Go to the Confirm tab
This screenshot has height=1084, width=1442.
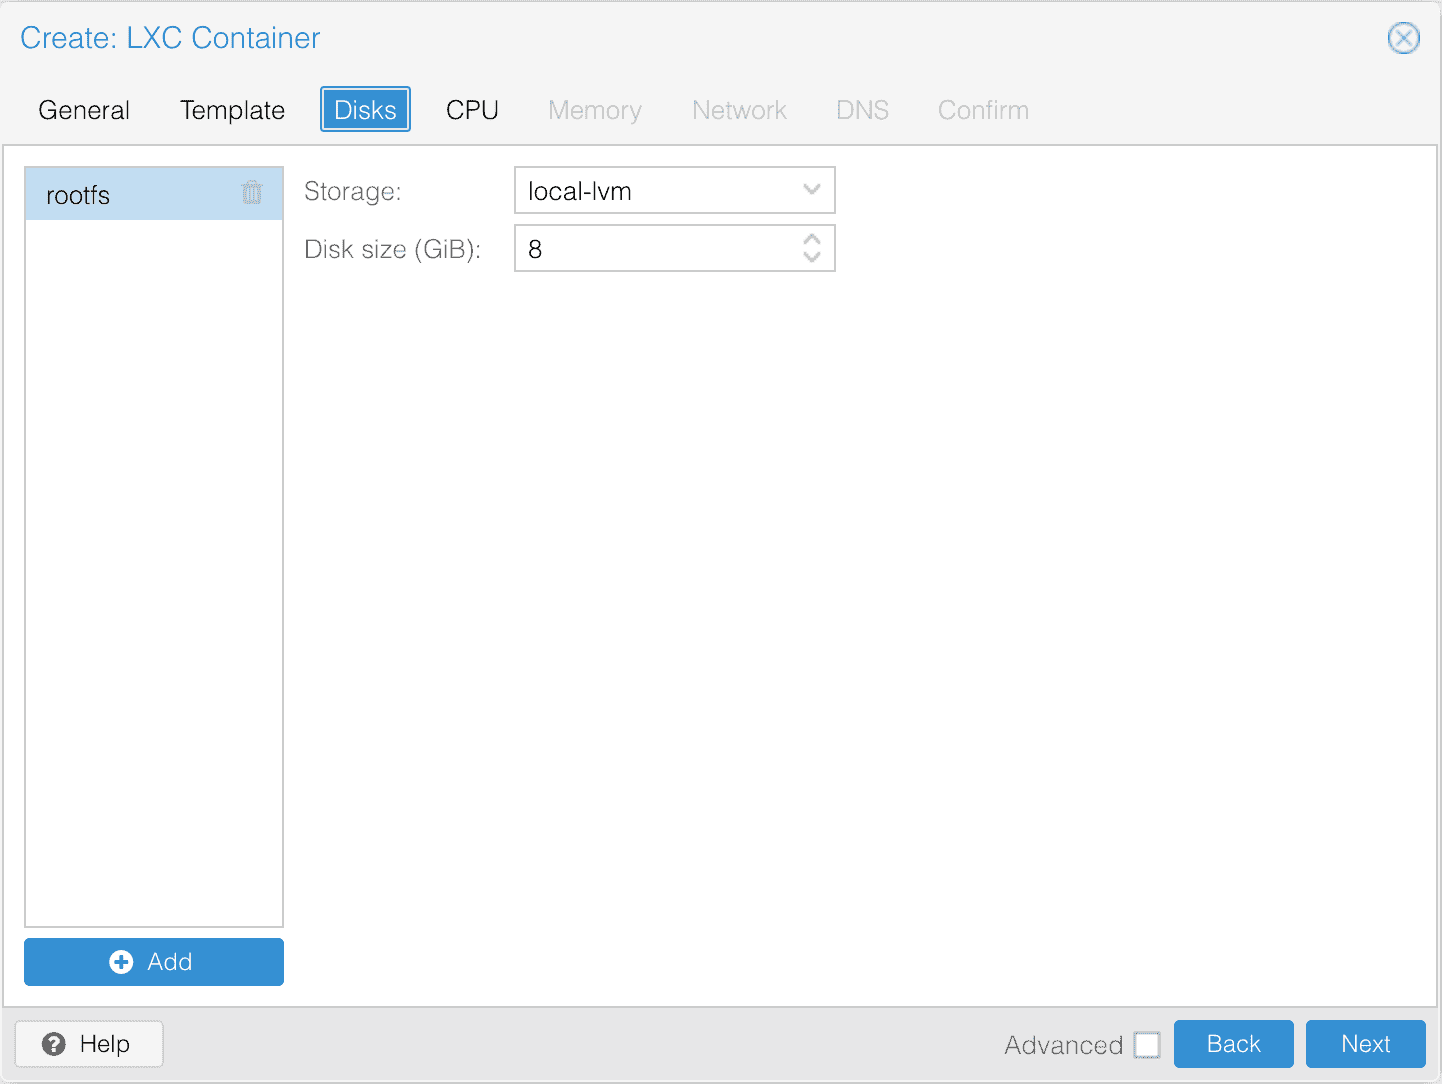[x=983, y=110]
